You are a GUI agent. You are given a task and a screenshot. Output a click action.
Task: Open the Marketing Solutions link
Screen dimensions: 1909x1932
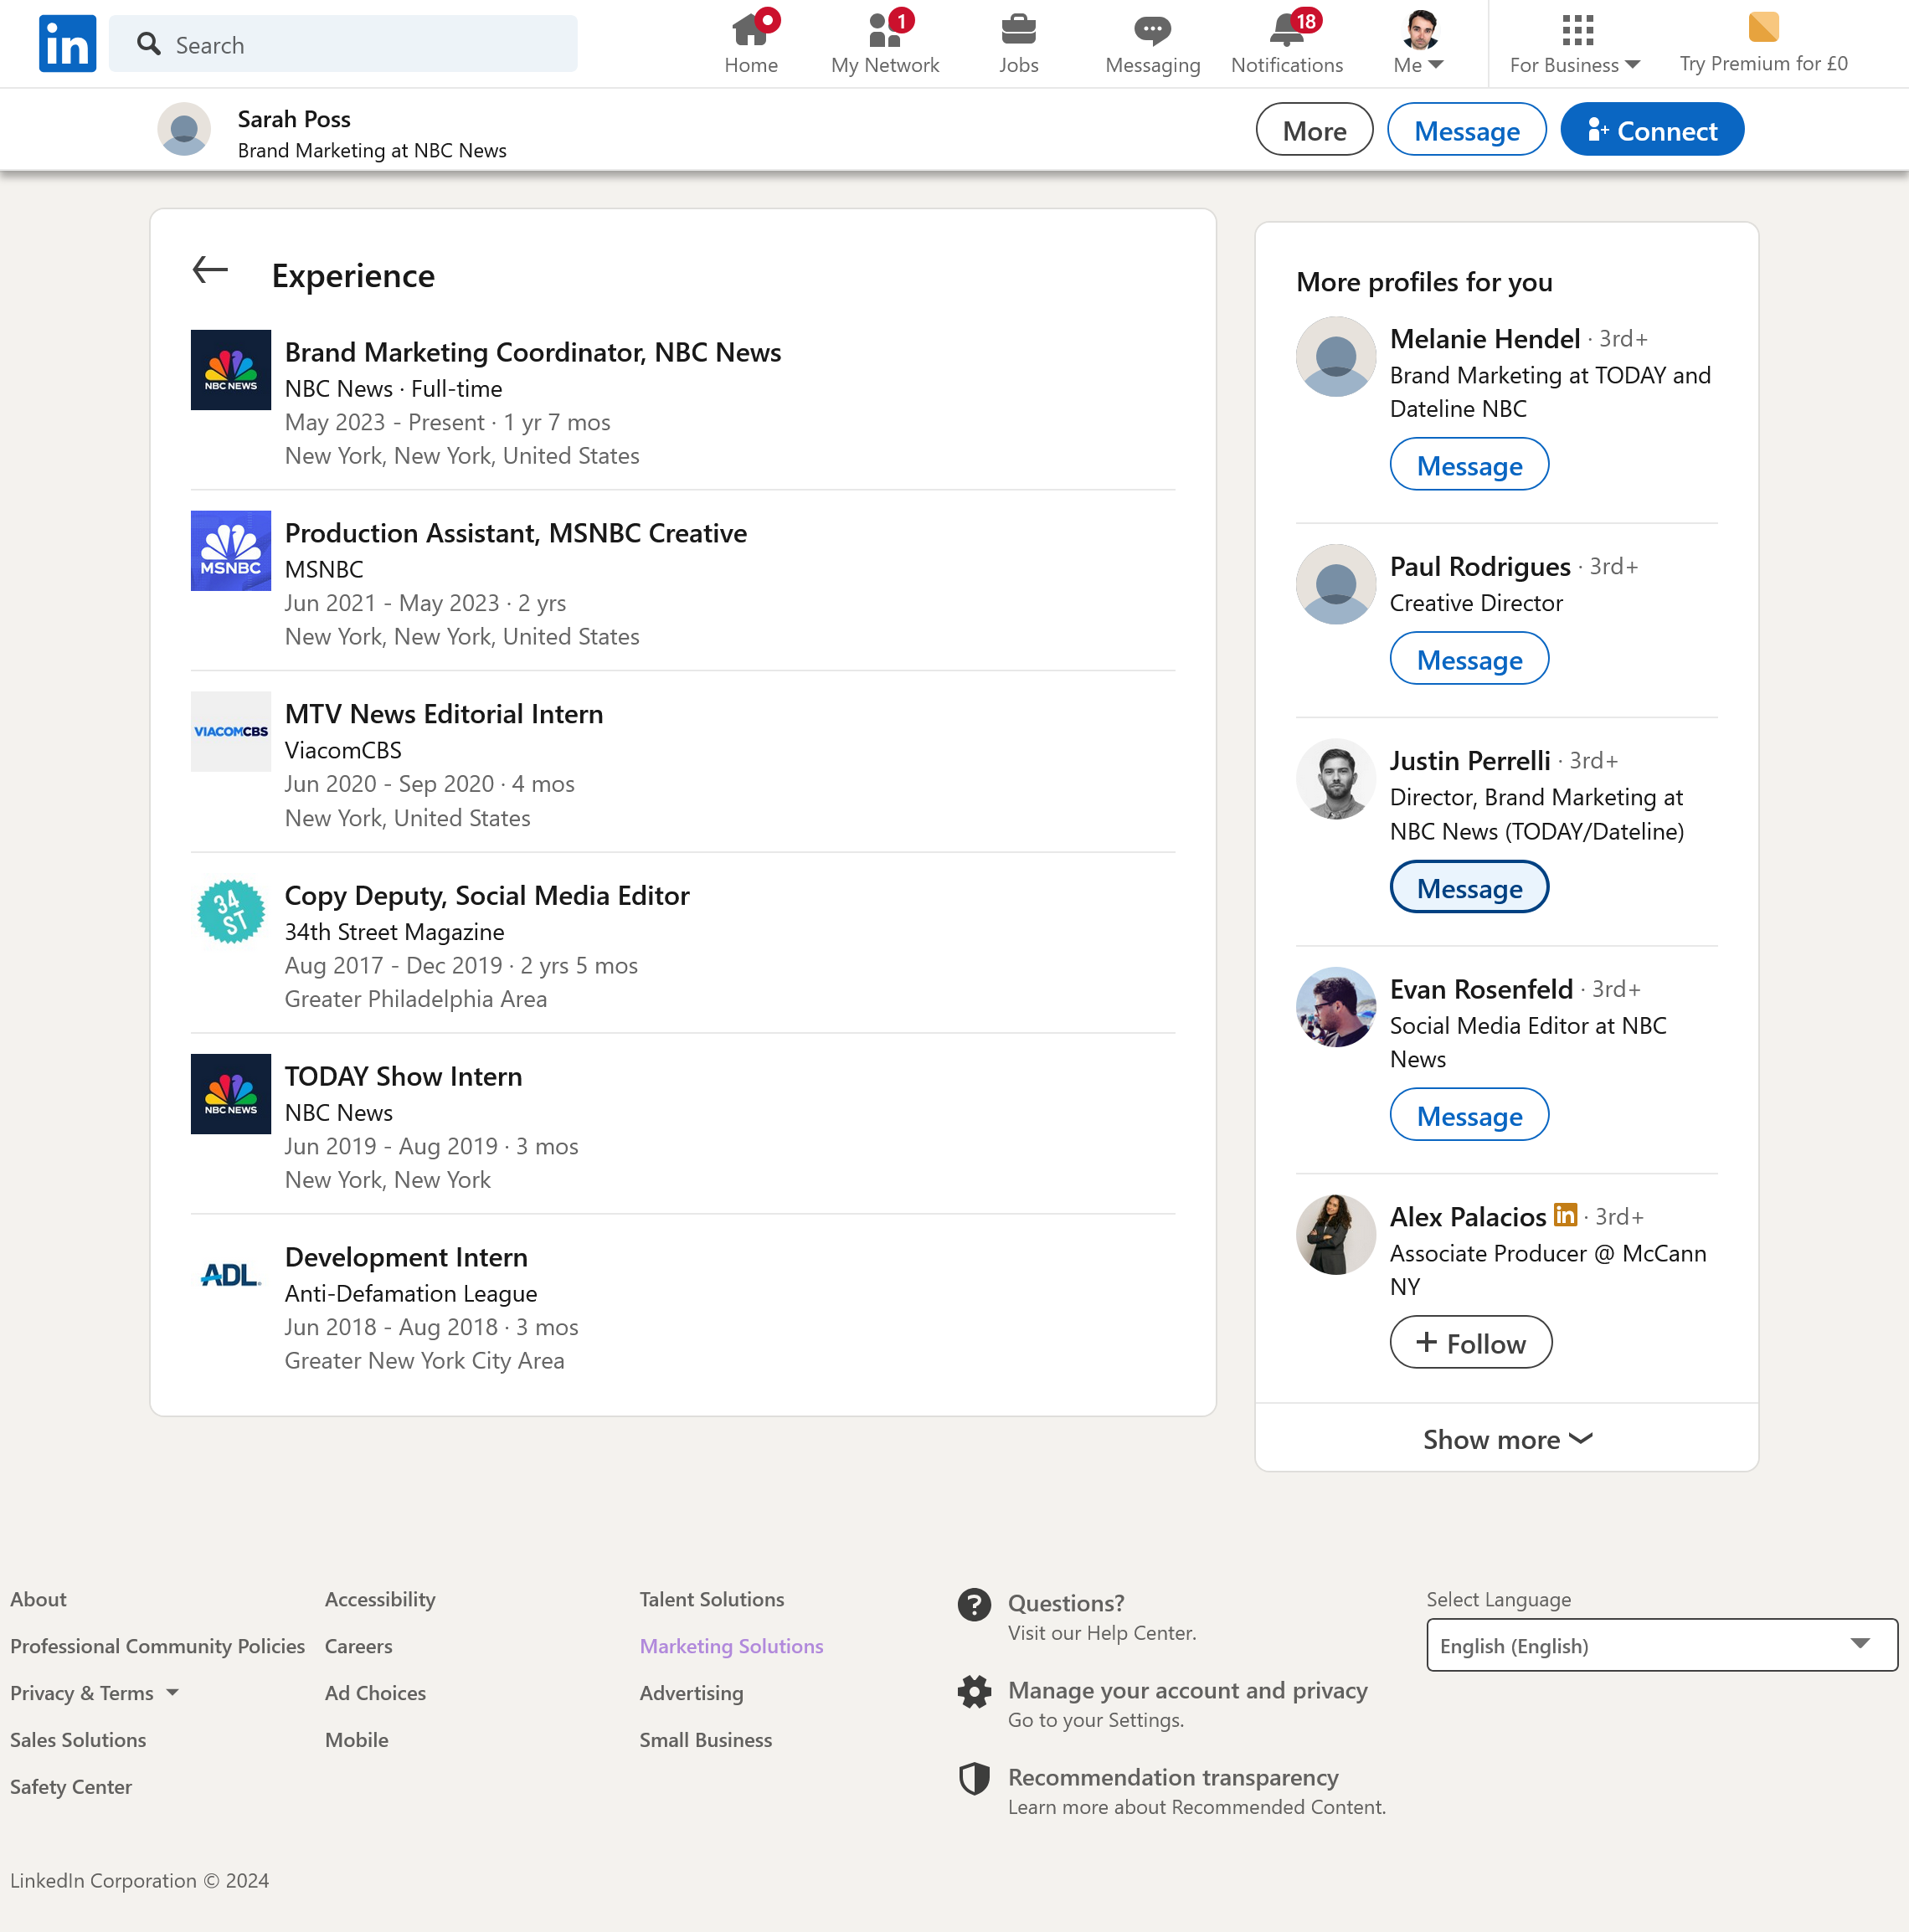(x=731, y=1646)
